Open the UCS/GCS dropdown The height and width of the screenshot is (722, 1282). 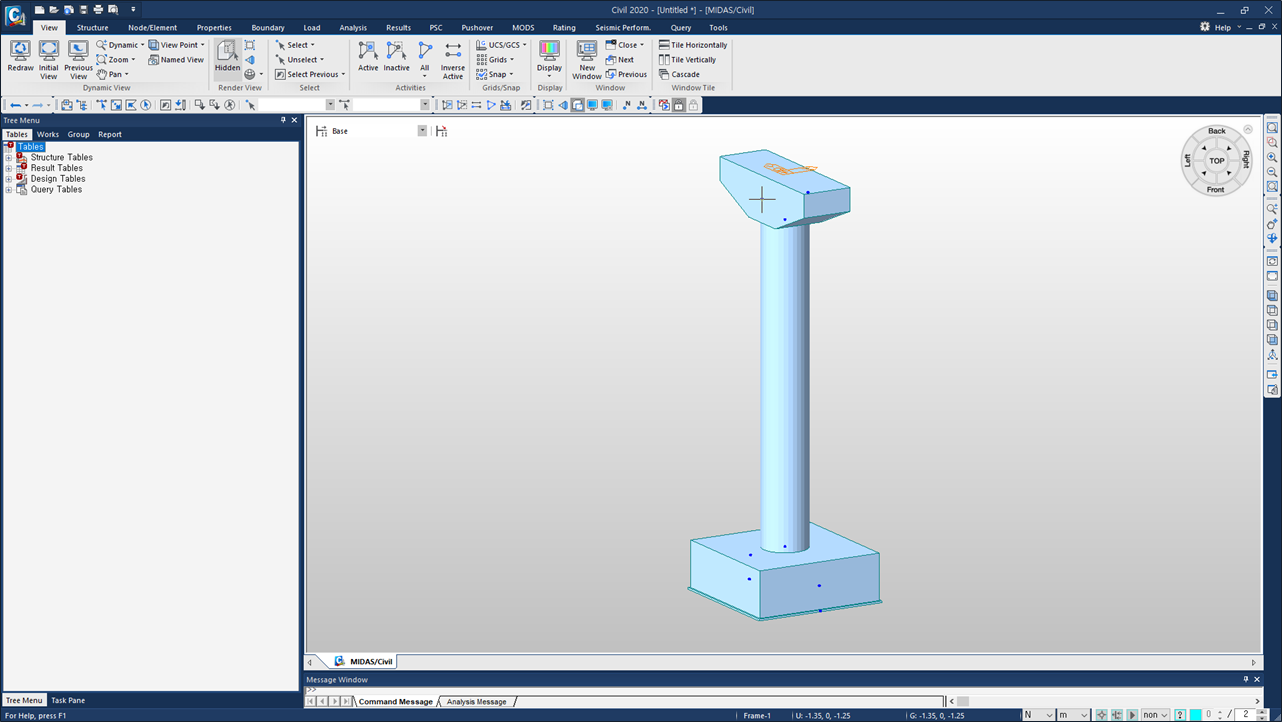point(501,45)
